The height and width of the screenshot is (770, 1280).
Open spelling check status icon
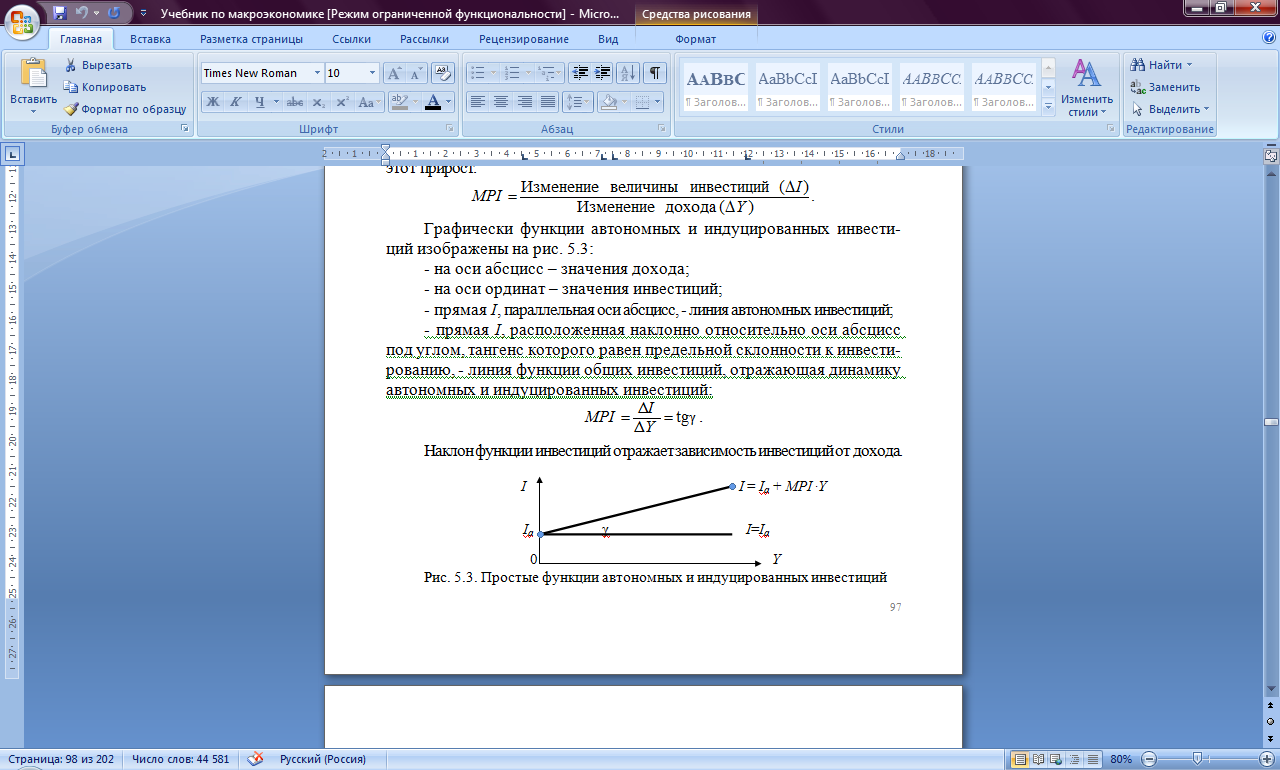tap(256, 759)
